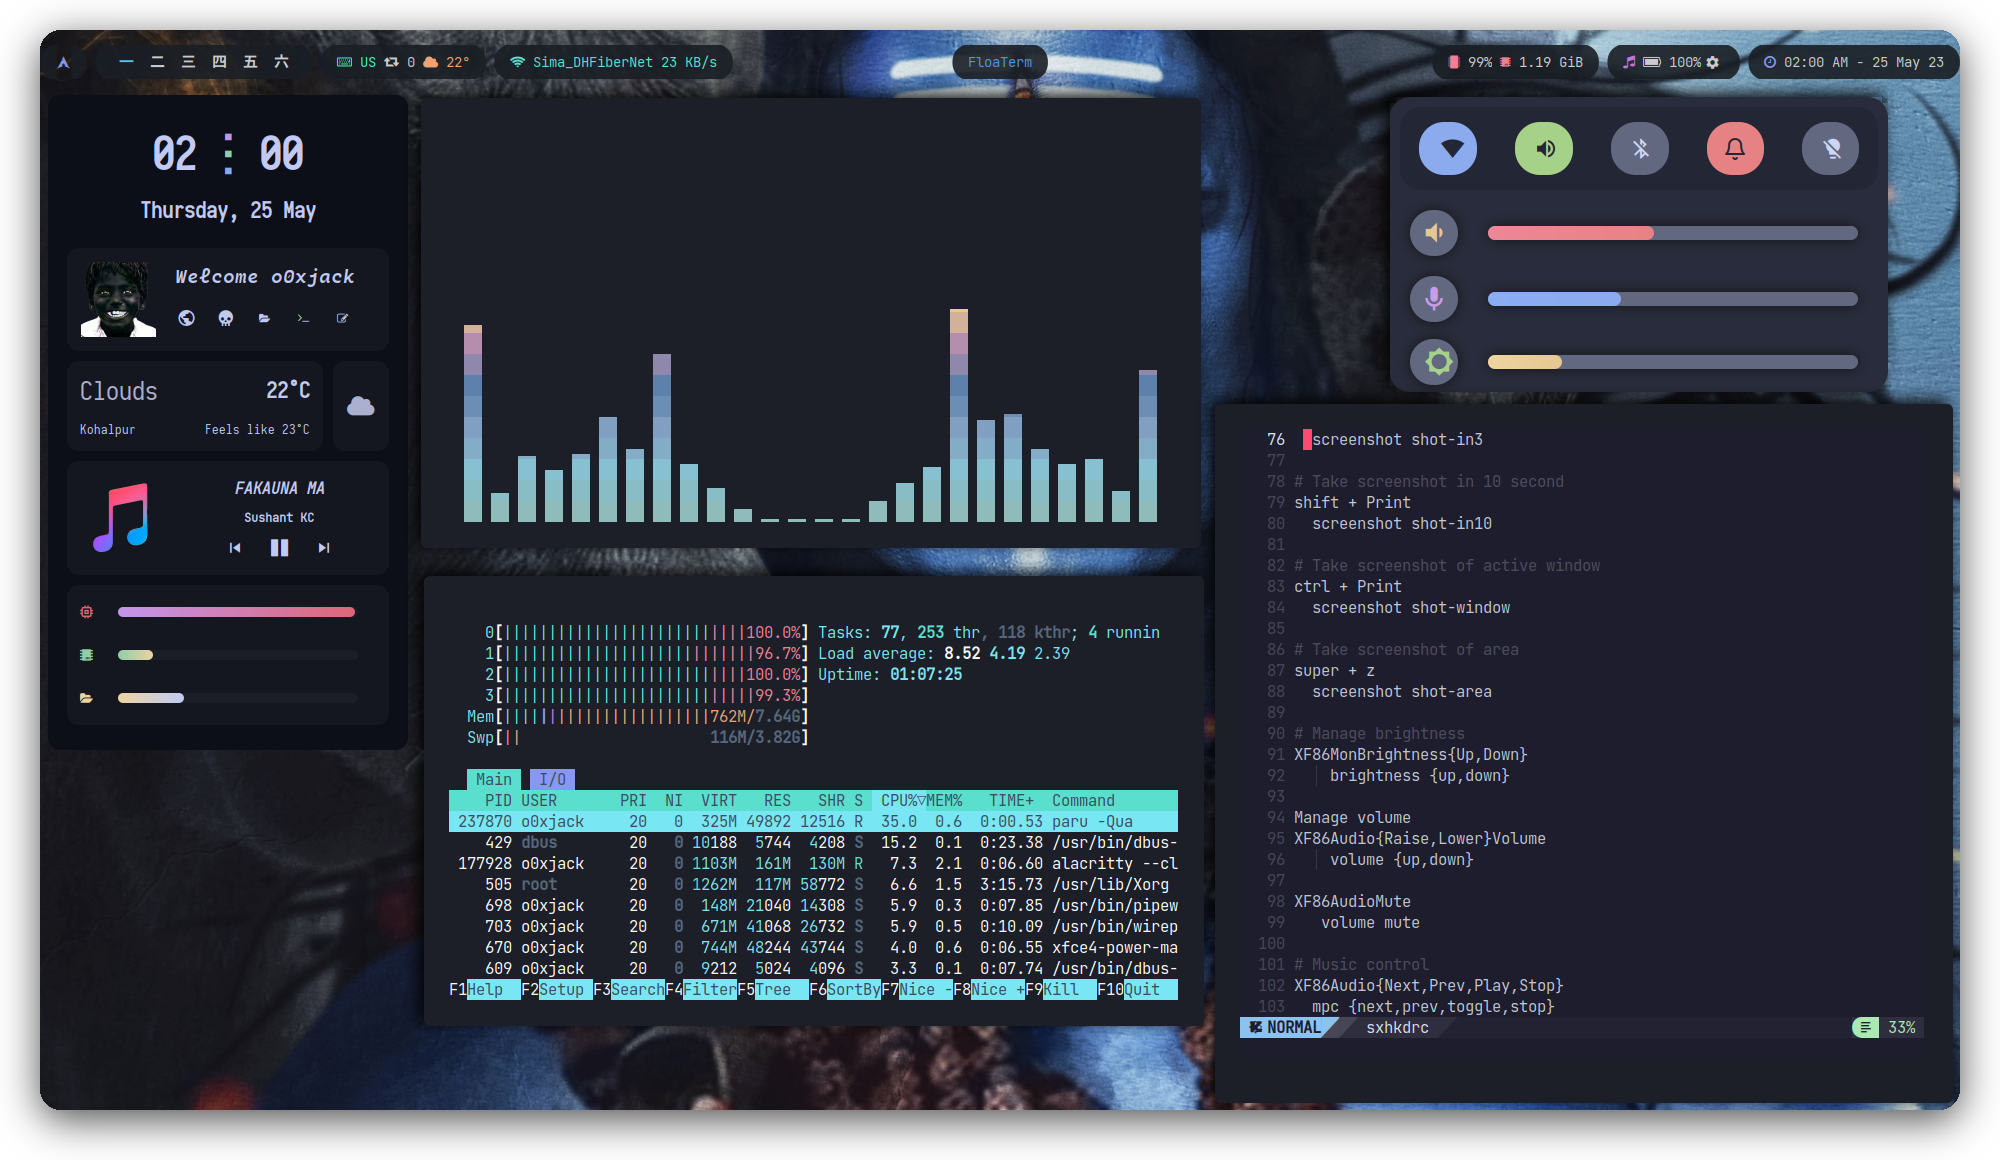Image resolution: width=2000 pixels, height=1160 pixels.
Task: Switch to the I/O tab in htop
Action: pos(550,779)
